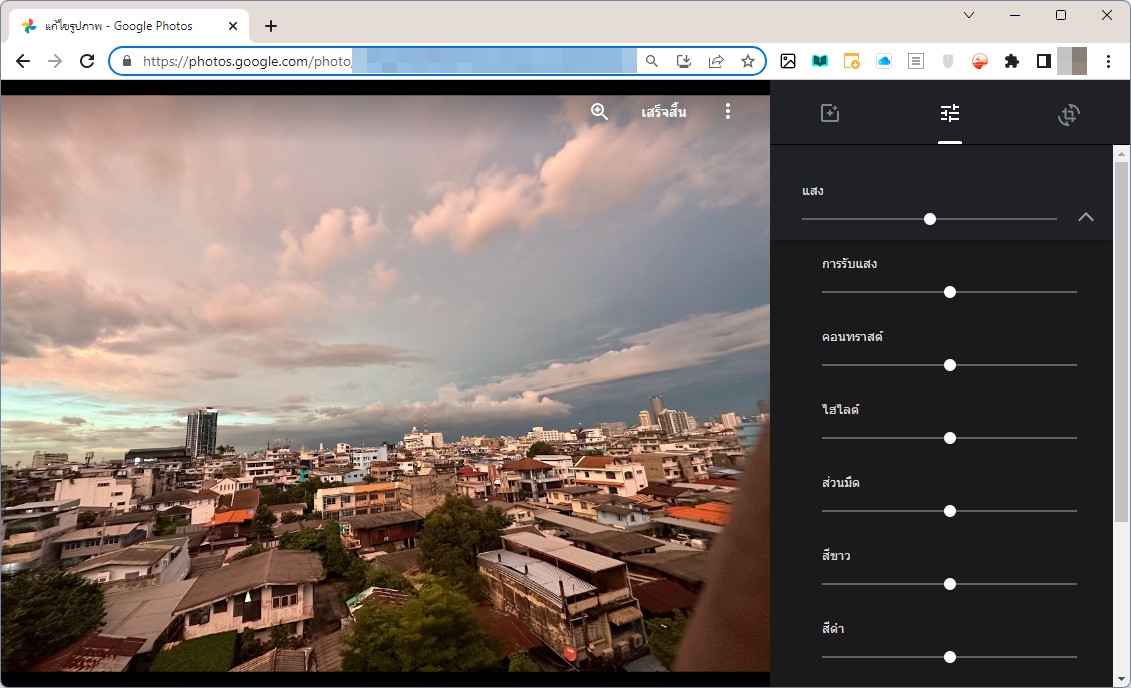Open the crop and rotate tab
1131x688 pixels.
click(x=1069, y=114)
